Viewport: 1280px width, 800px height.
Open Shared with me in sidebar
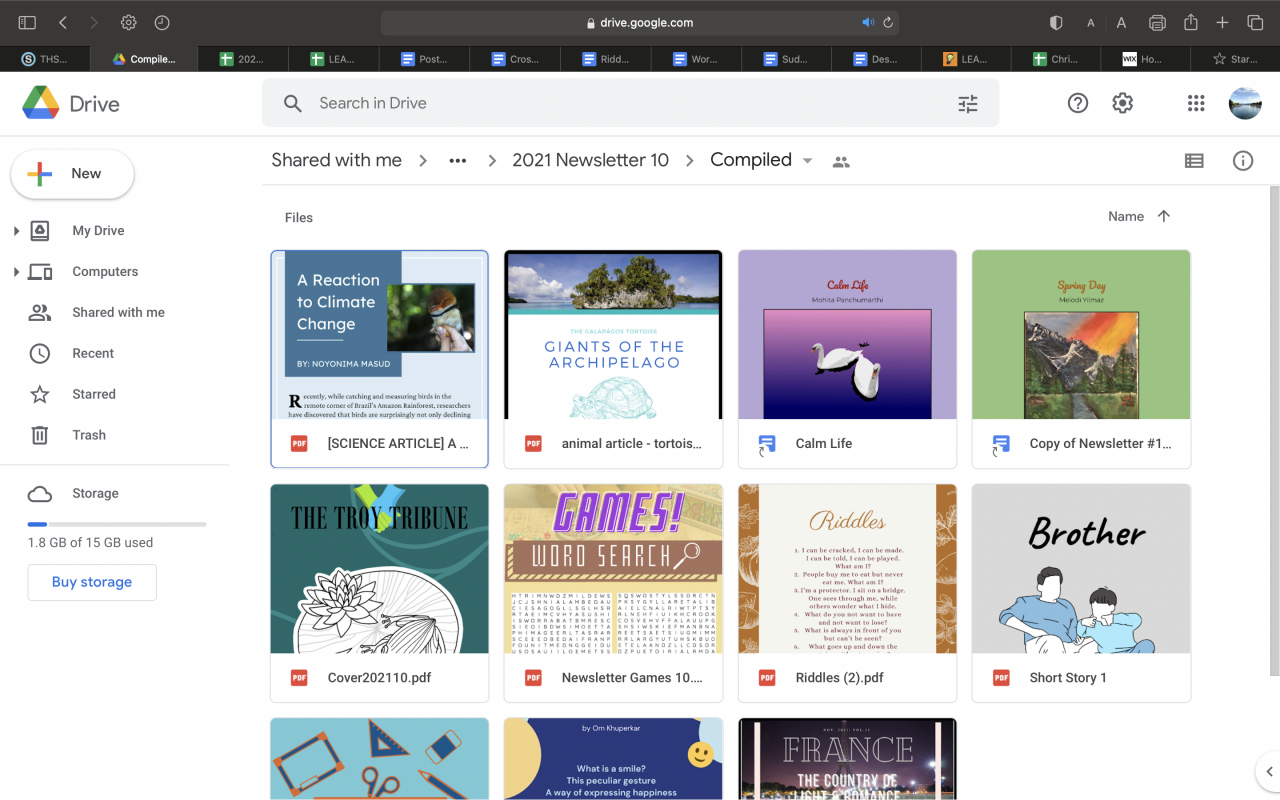click(x=118, y=313)
